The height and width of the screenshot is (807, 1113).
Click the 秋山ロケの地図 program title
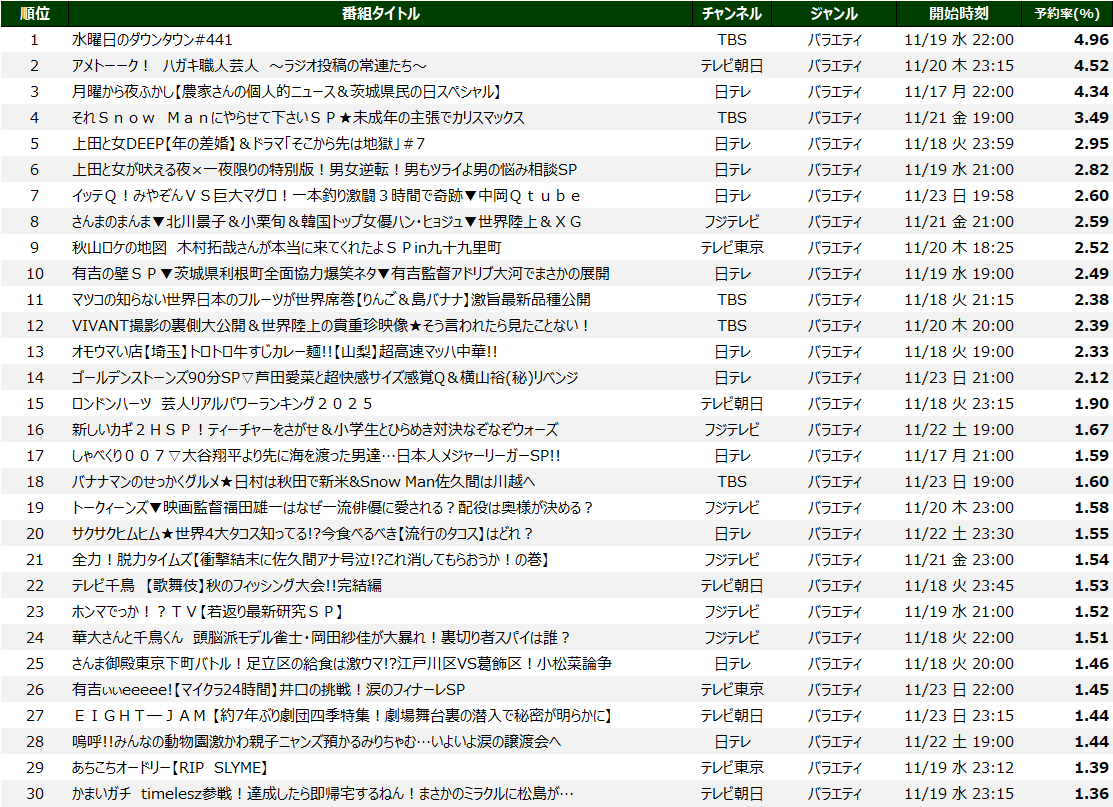point(286,248)
